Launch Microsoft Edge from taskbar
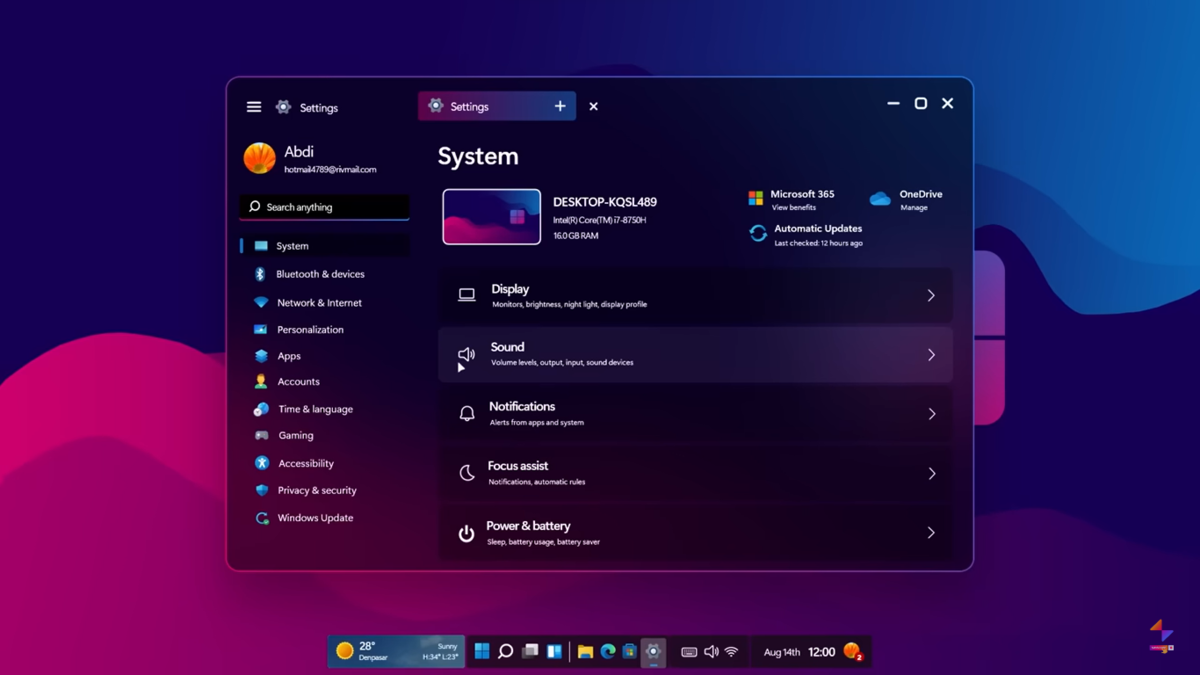The width and height of the screenshot is (1200, 675). (608, 652)
